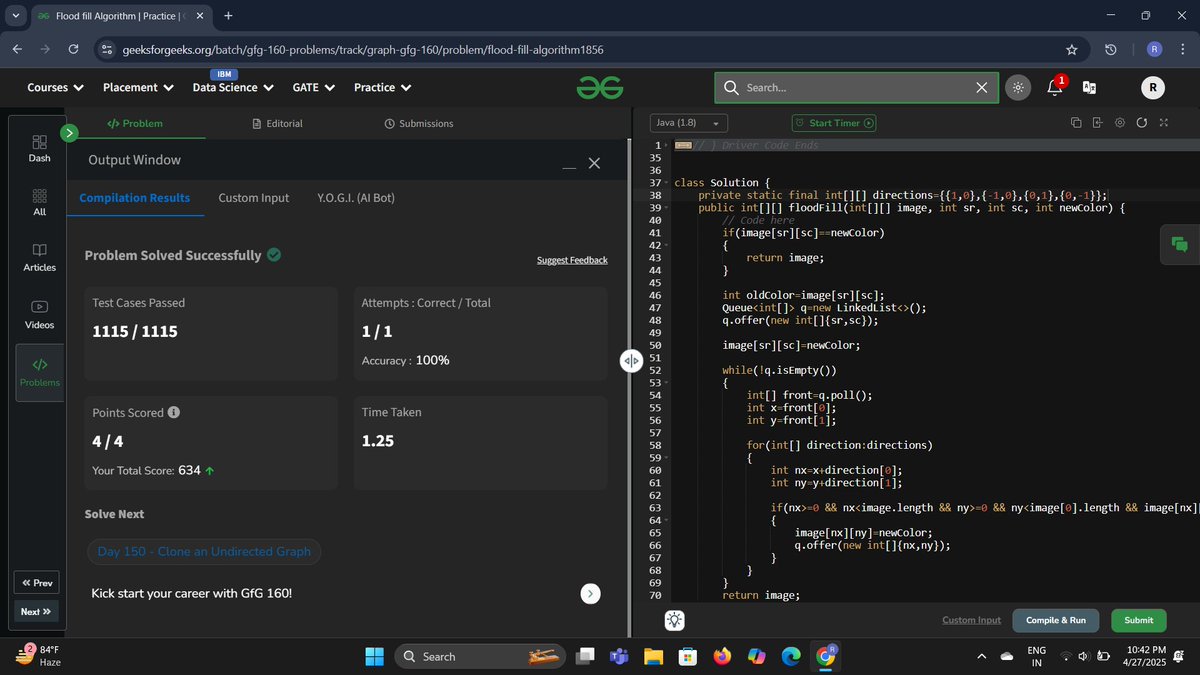Click the Compile & Run button
Image resolution: width=1200 pixels, height=675 pixels.
coord(1055,620)
